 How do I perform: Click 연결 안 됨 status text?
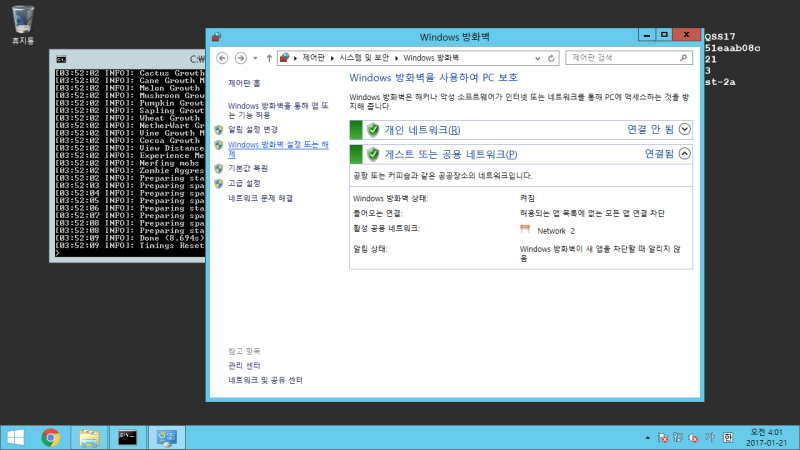point(650,130)
